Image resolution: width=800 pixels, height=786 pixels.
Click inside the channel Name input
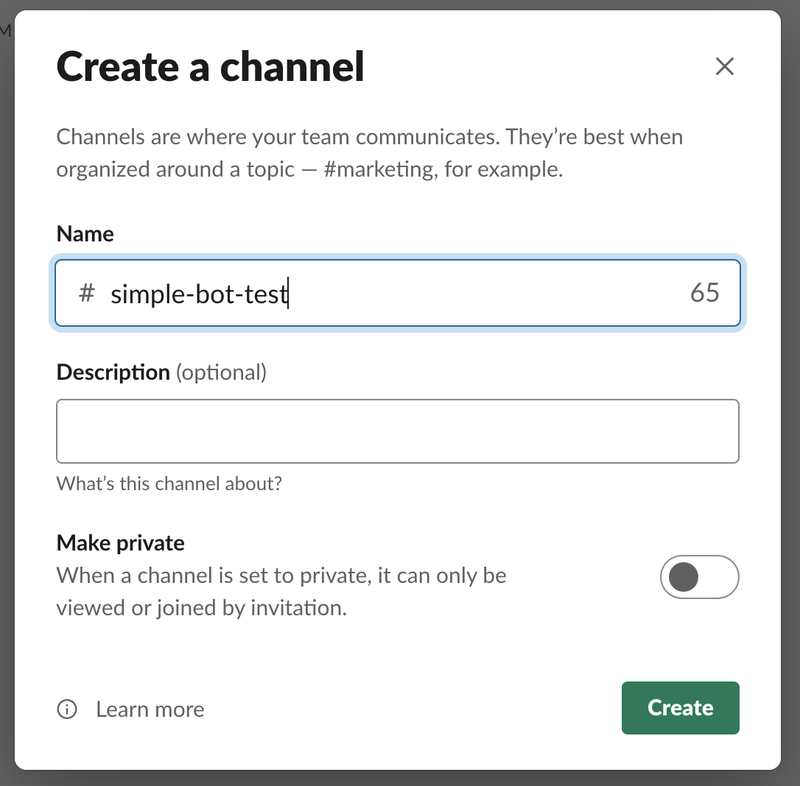[400, 293]
